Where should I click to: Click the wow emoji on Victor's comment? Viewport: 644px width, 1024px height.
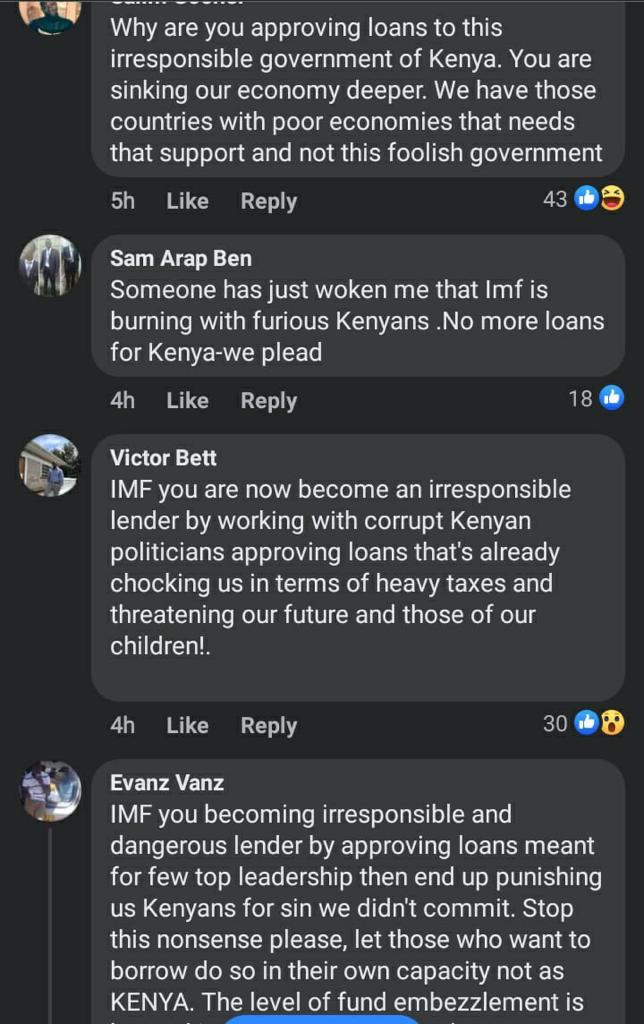tap(613, 723)
